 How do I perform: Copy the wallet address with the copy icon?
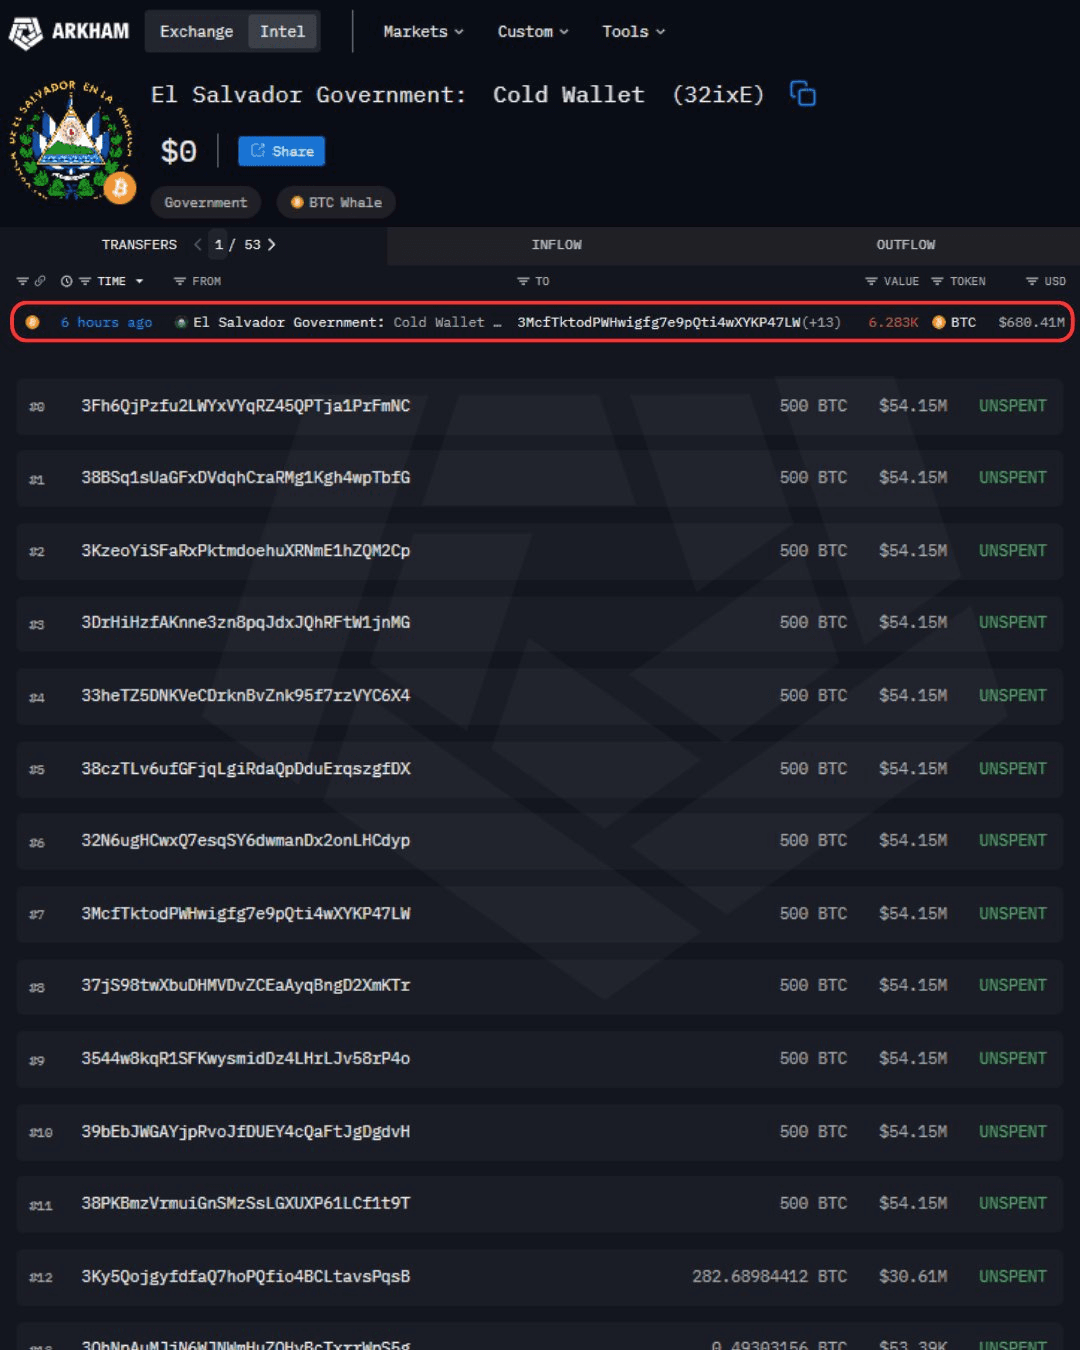click(x=802, y=94)
